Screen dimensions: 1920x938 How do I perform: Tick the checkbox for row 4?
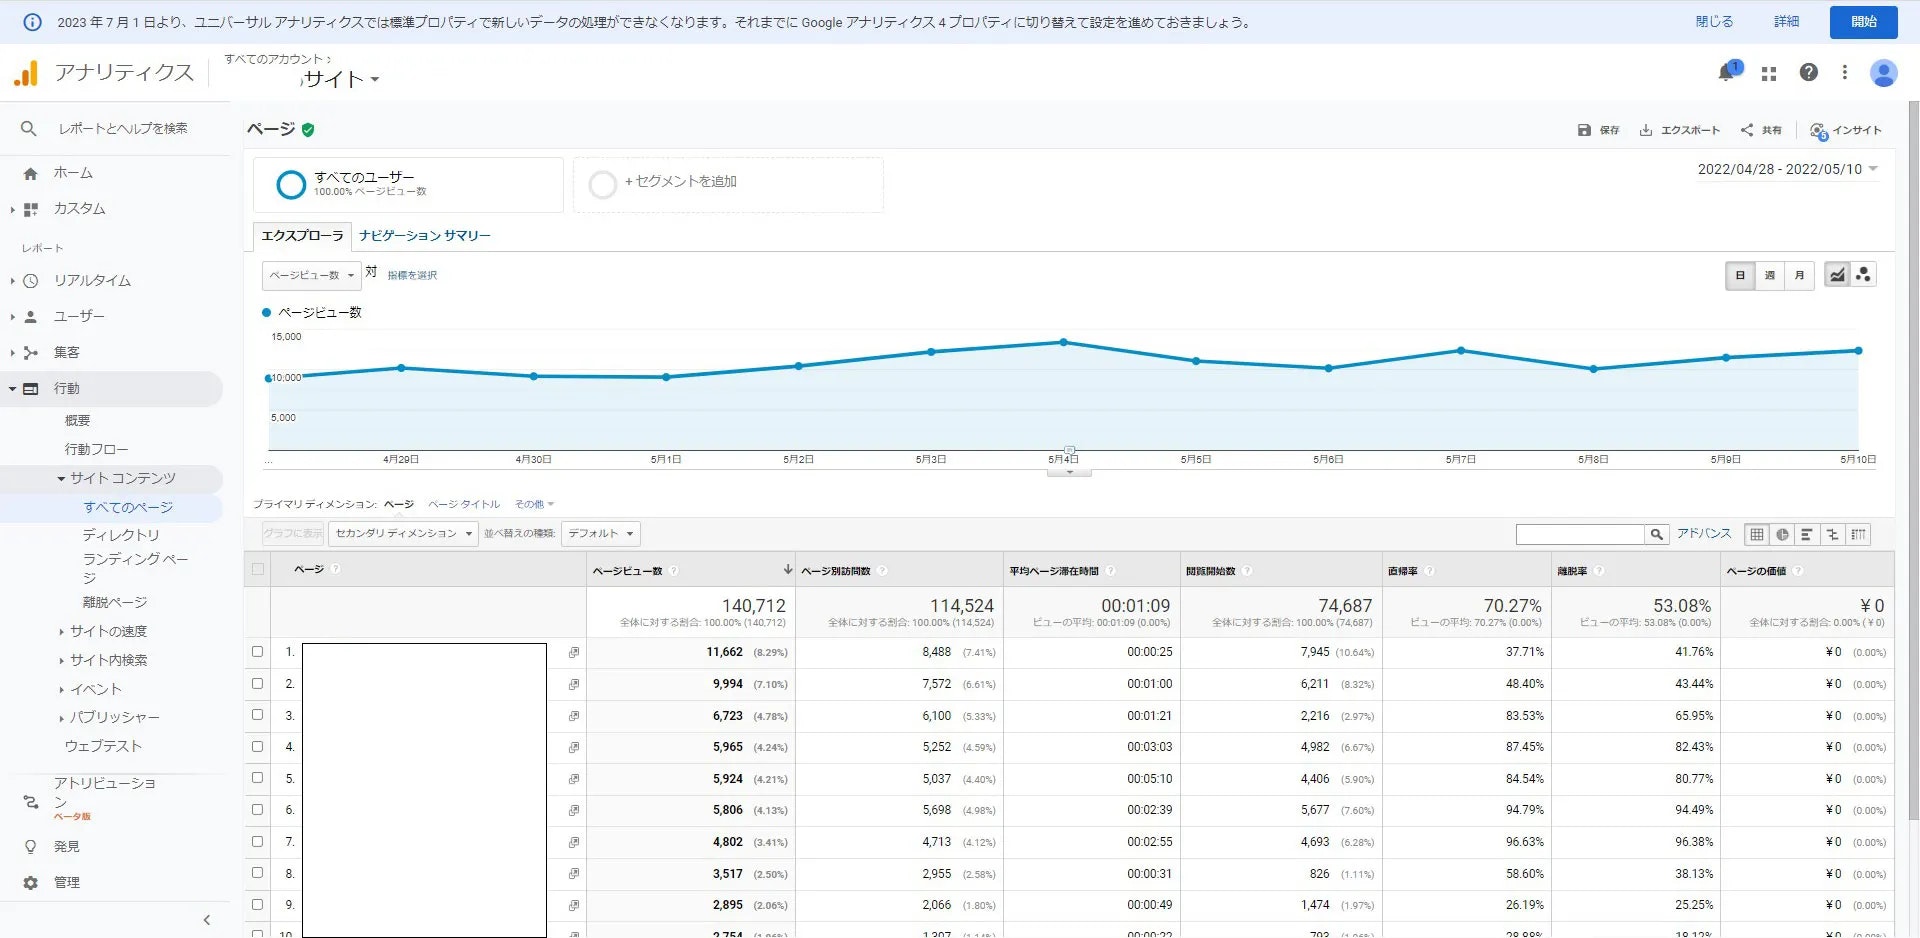pos(258,747)
